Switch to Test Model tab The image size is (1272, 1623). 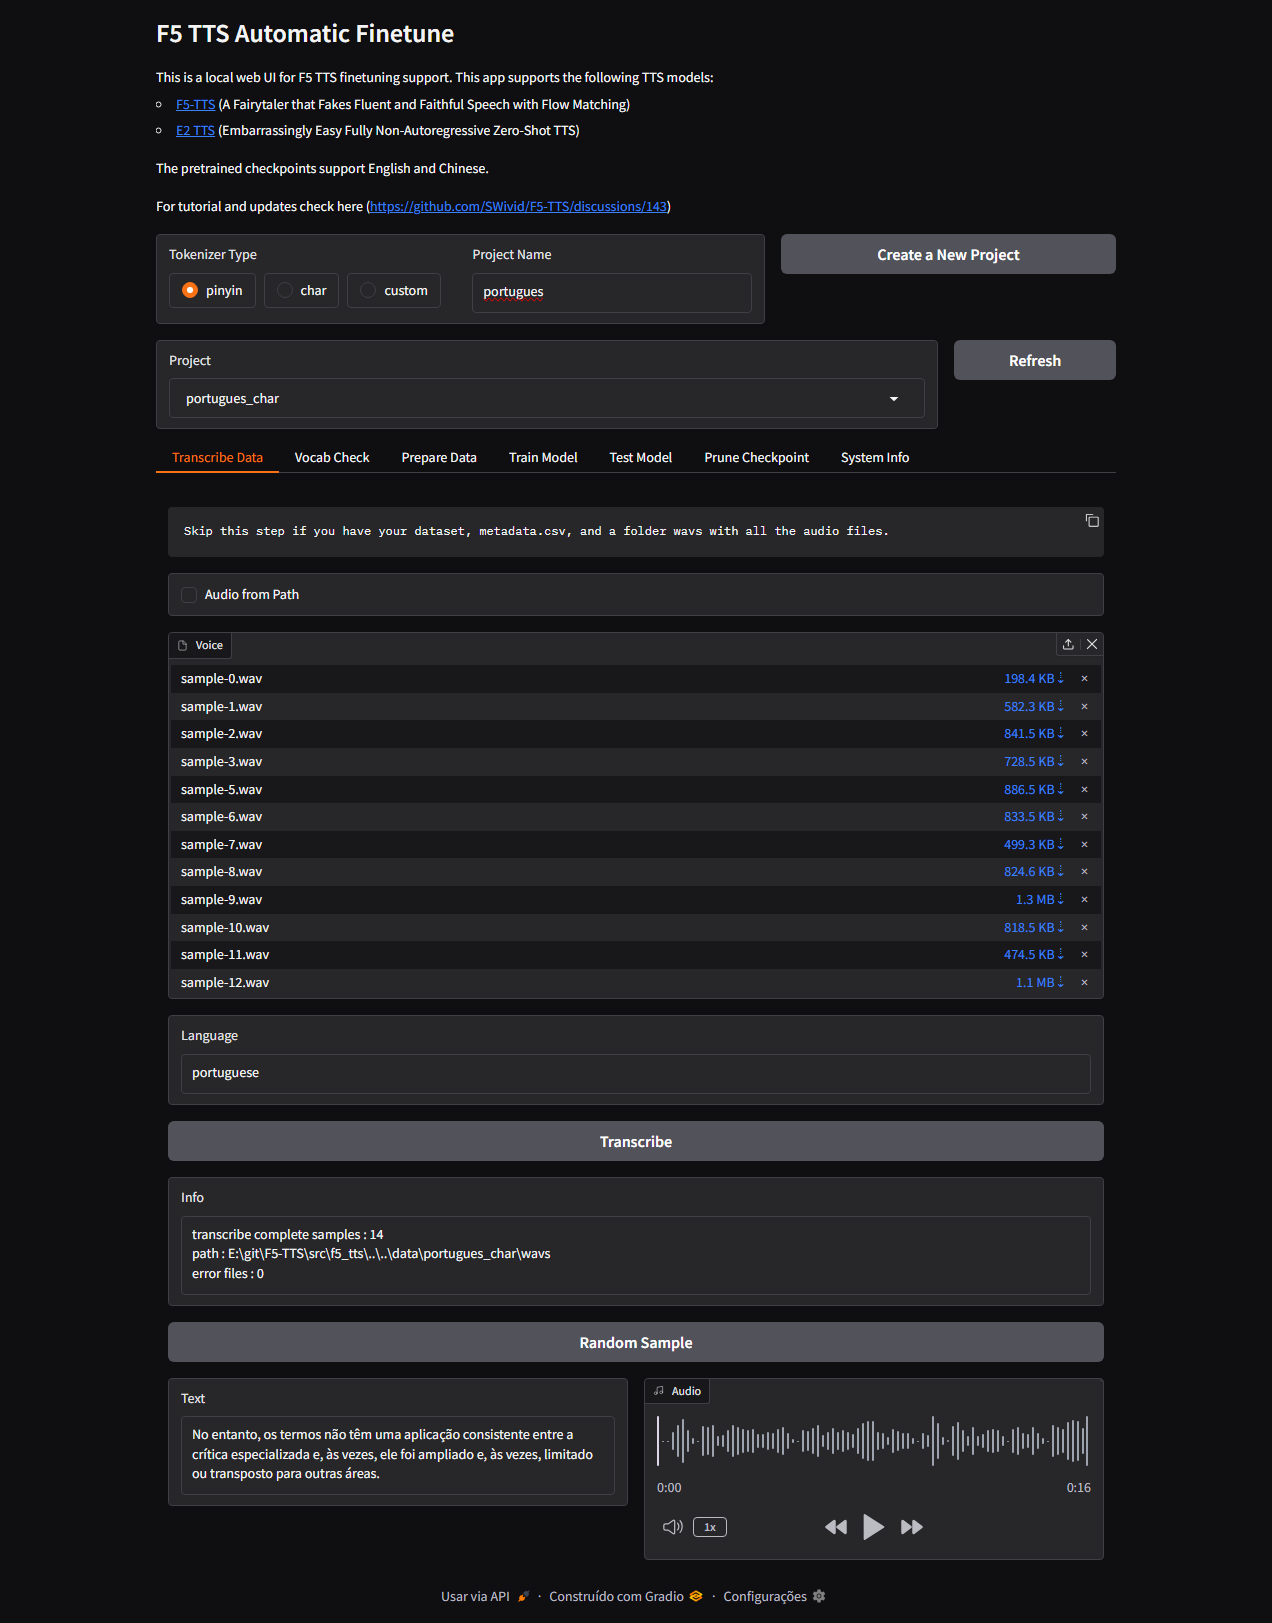(641, 458)
